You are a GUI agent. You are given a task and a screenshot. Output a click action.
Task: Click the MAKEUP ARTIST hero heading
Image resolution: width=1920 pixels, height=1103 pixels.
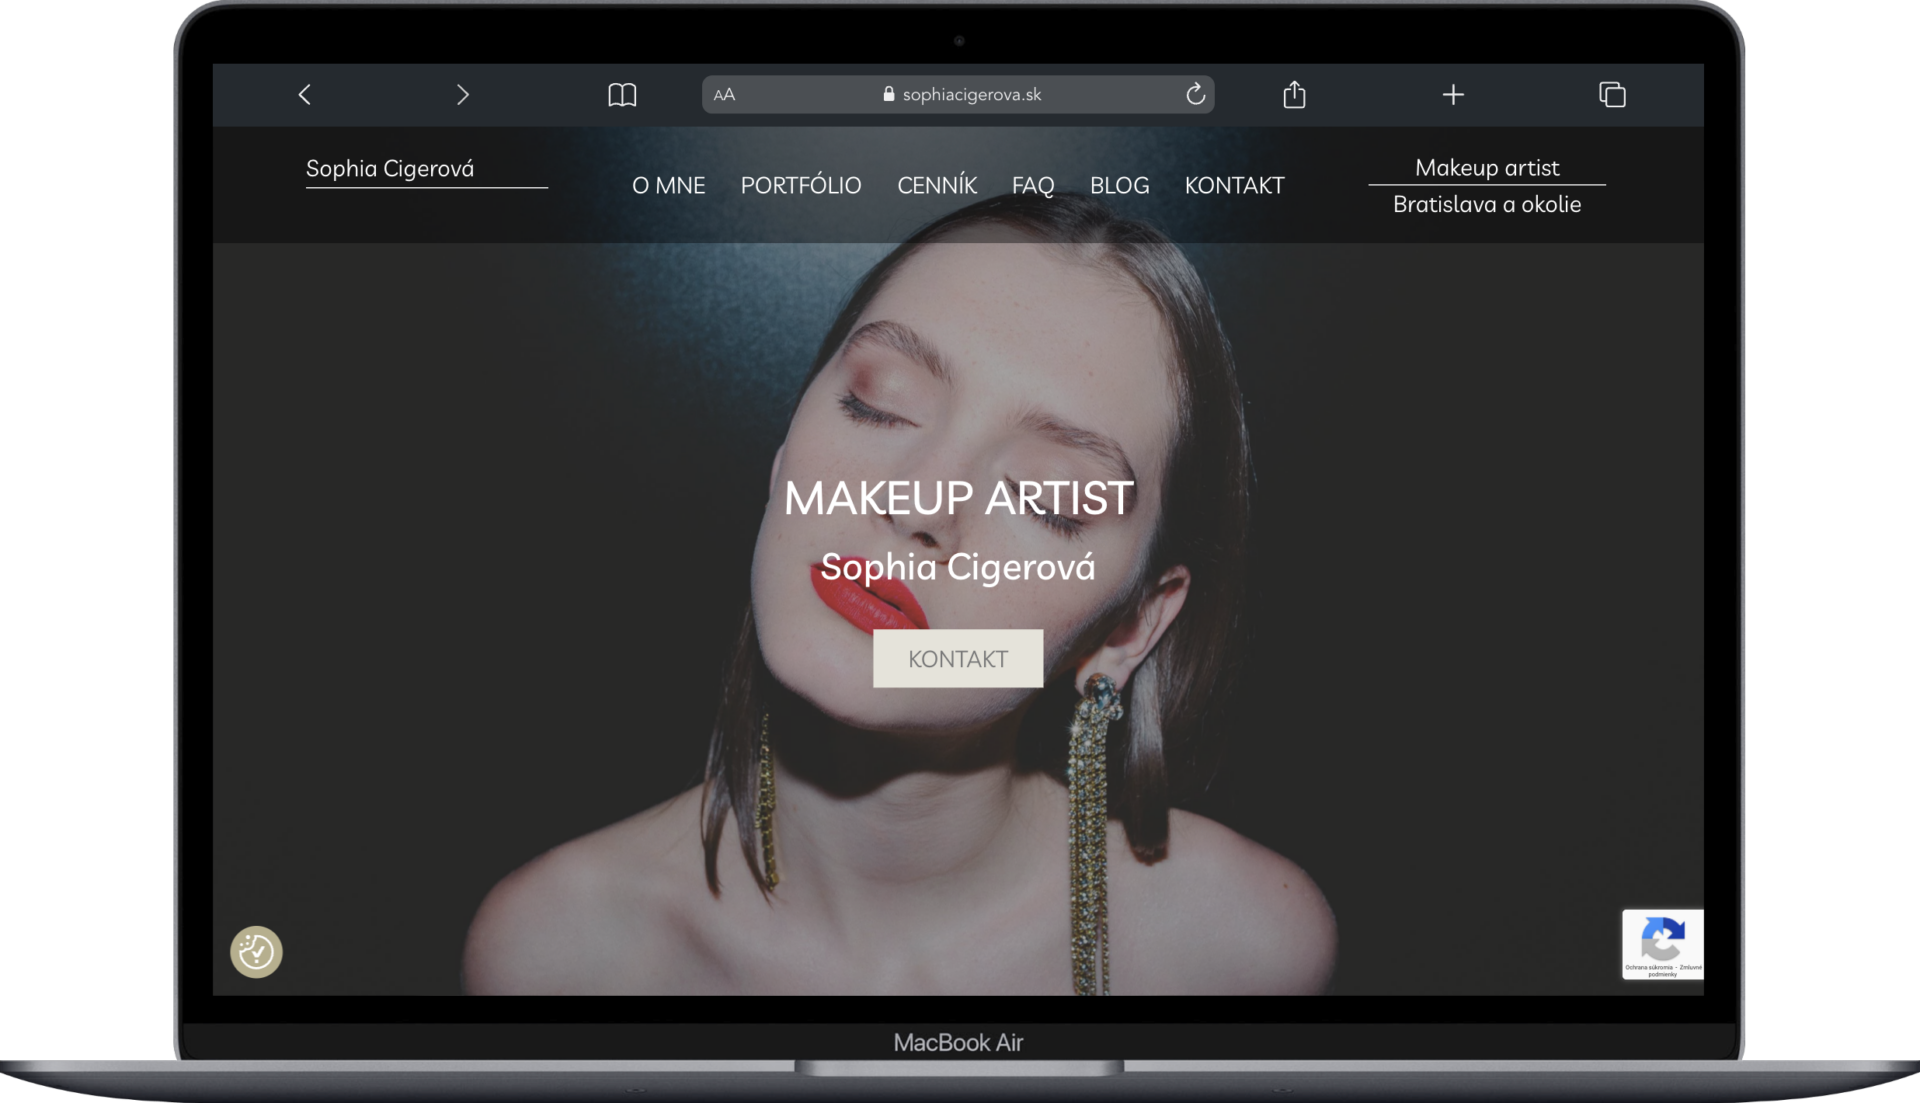click(x=958, y=498)
